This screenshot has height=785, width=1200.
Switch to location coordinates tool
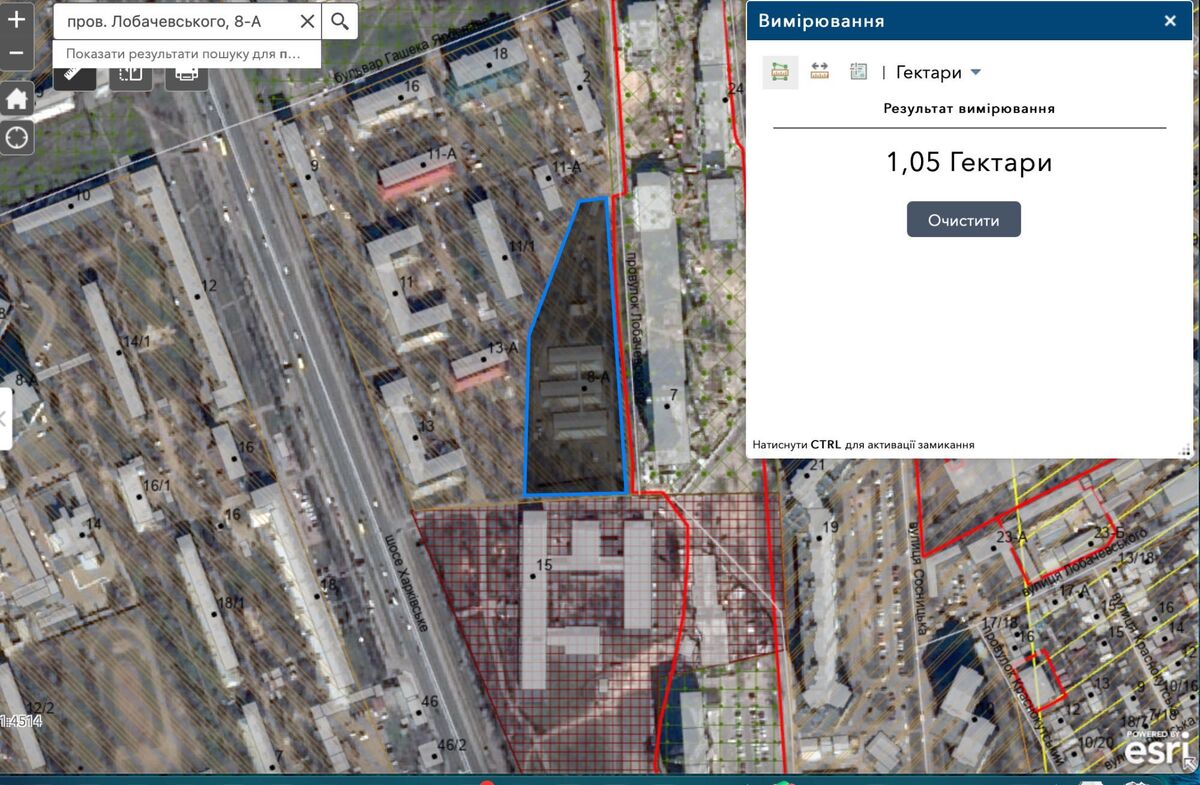[x=858, y=72]
